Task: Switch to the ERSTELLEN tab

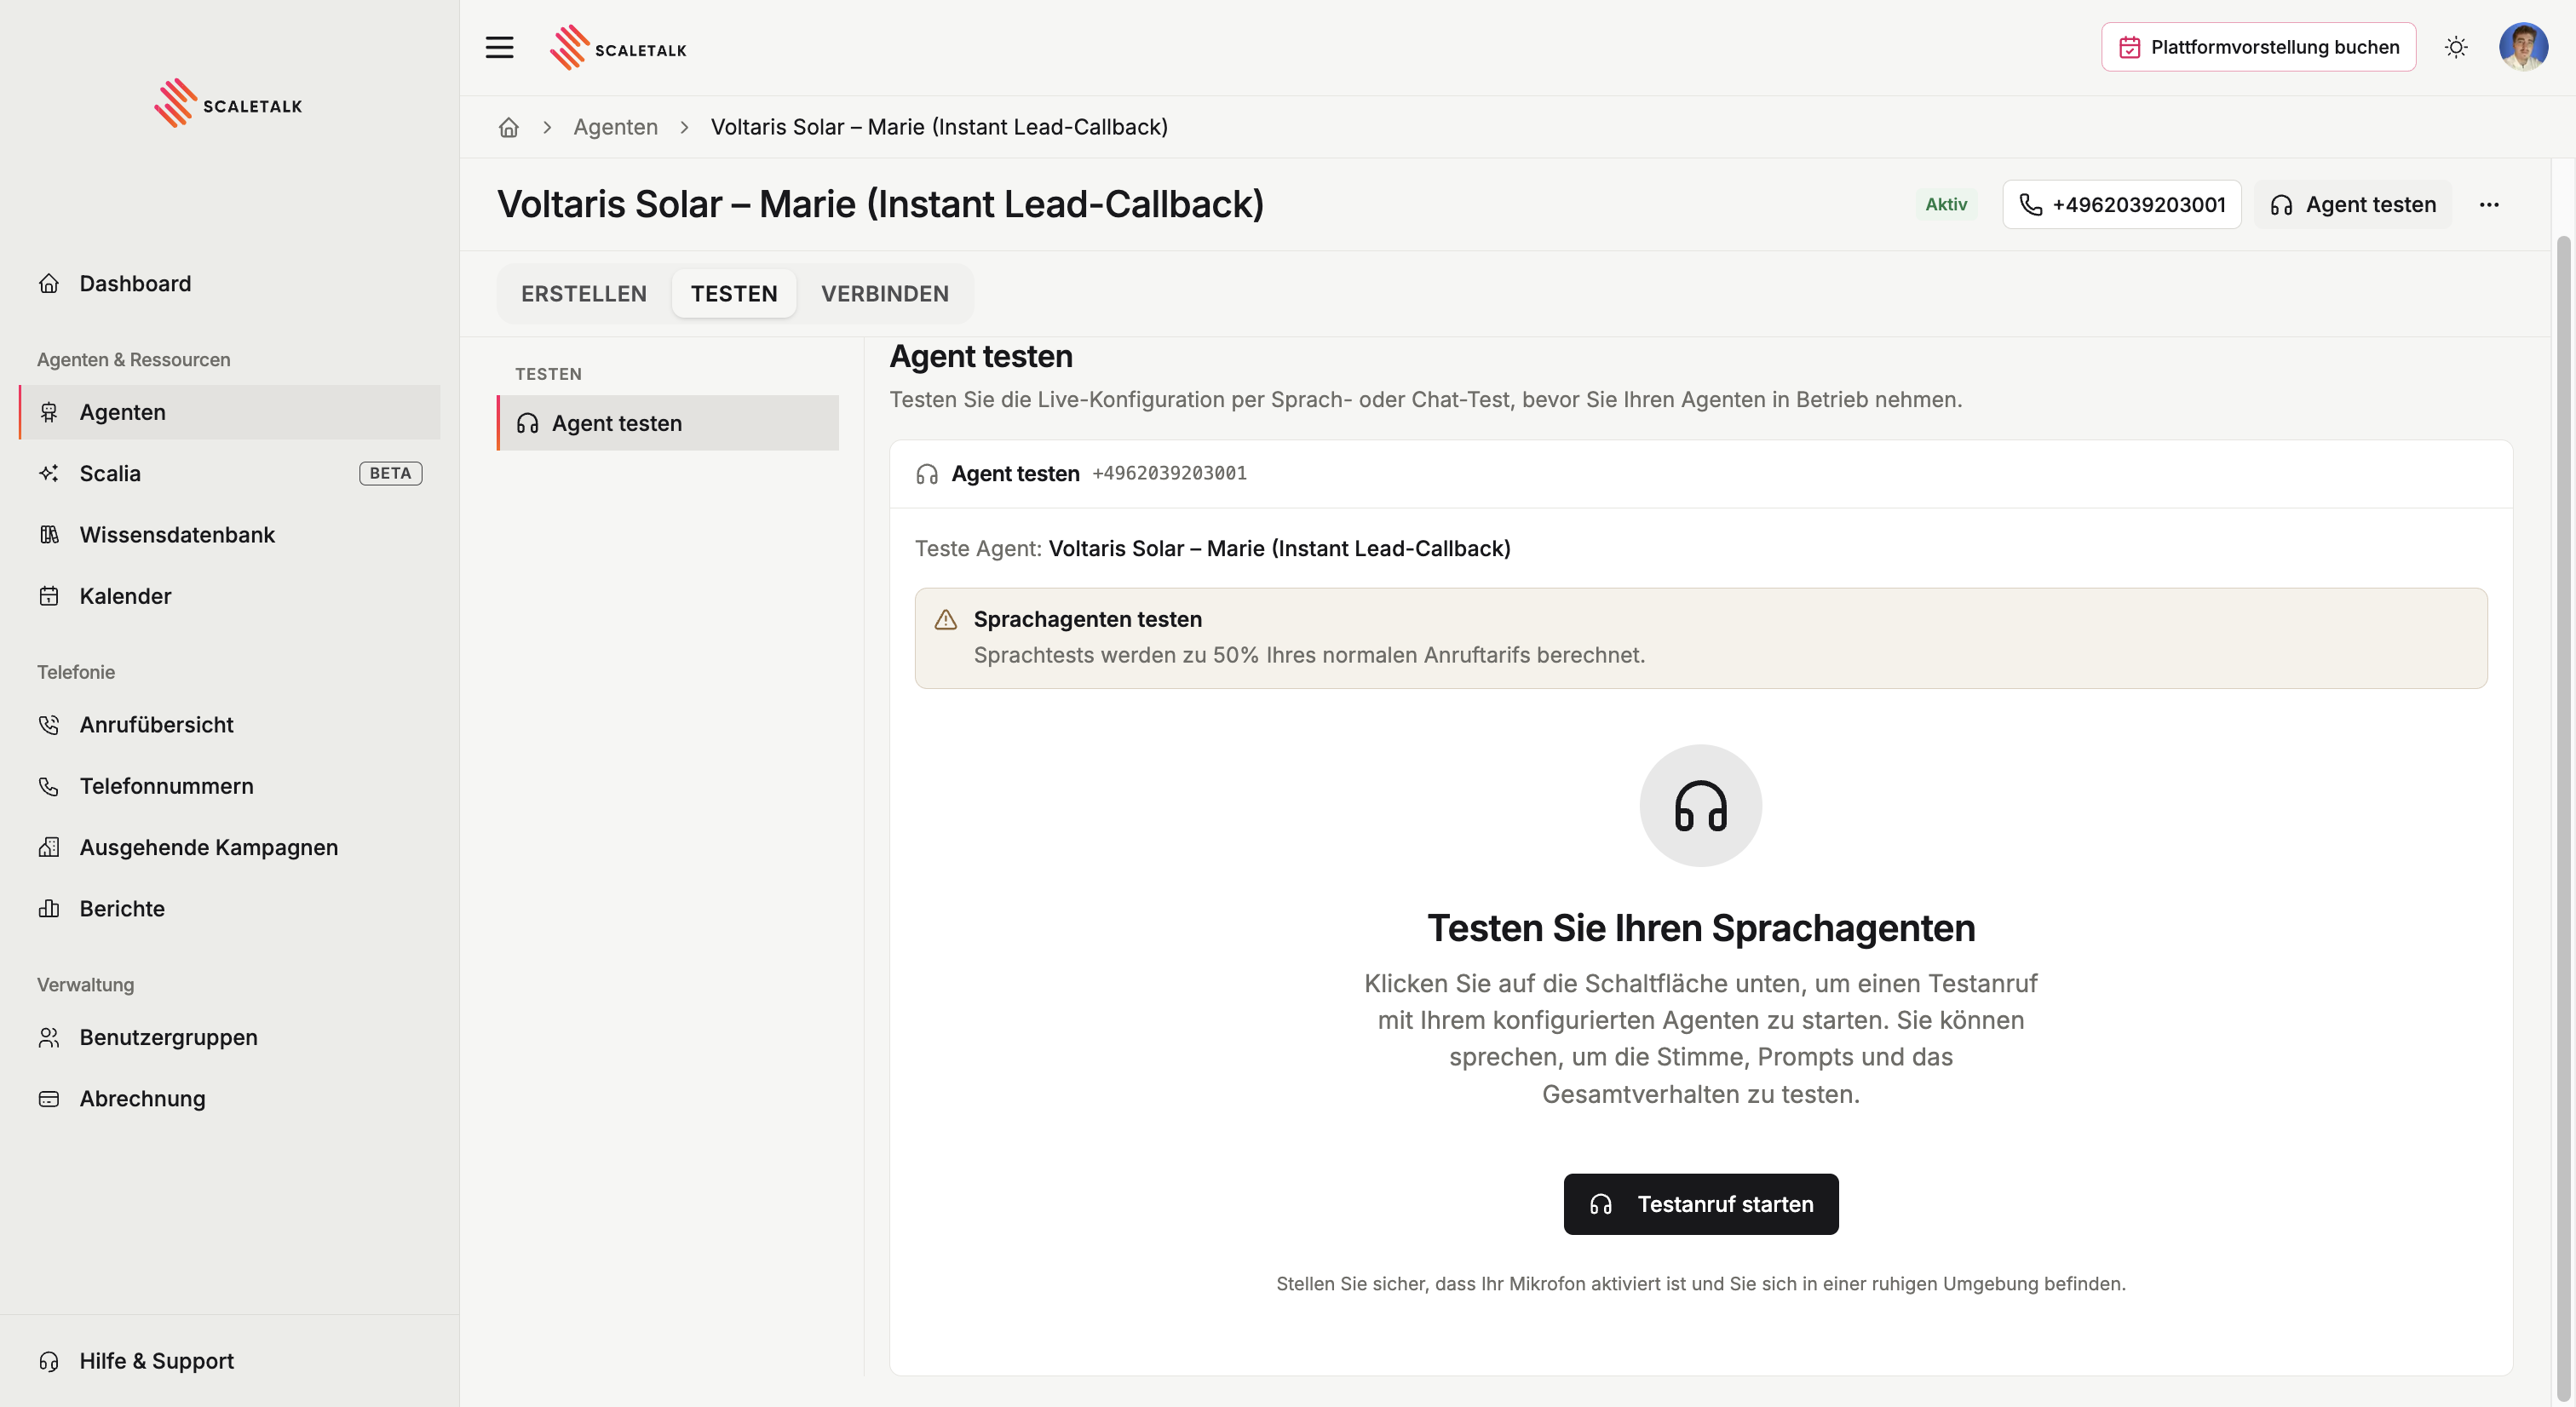Action: (584, 293)
